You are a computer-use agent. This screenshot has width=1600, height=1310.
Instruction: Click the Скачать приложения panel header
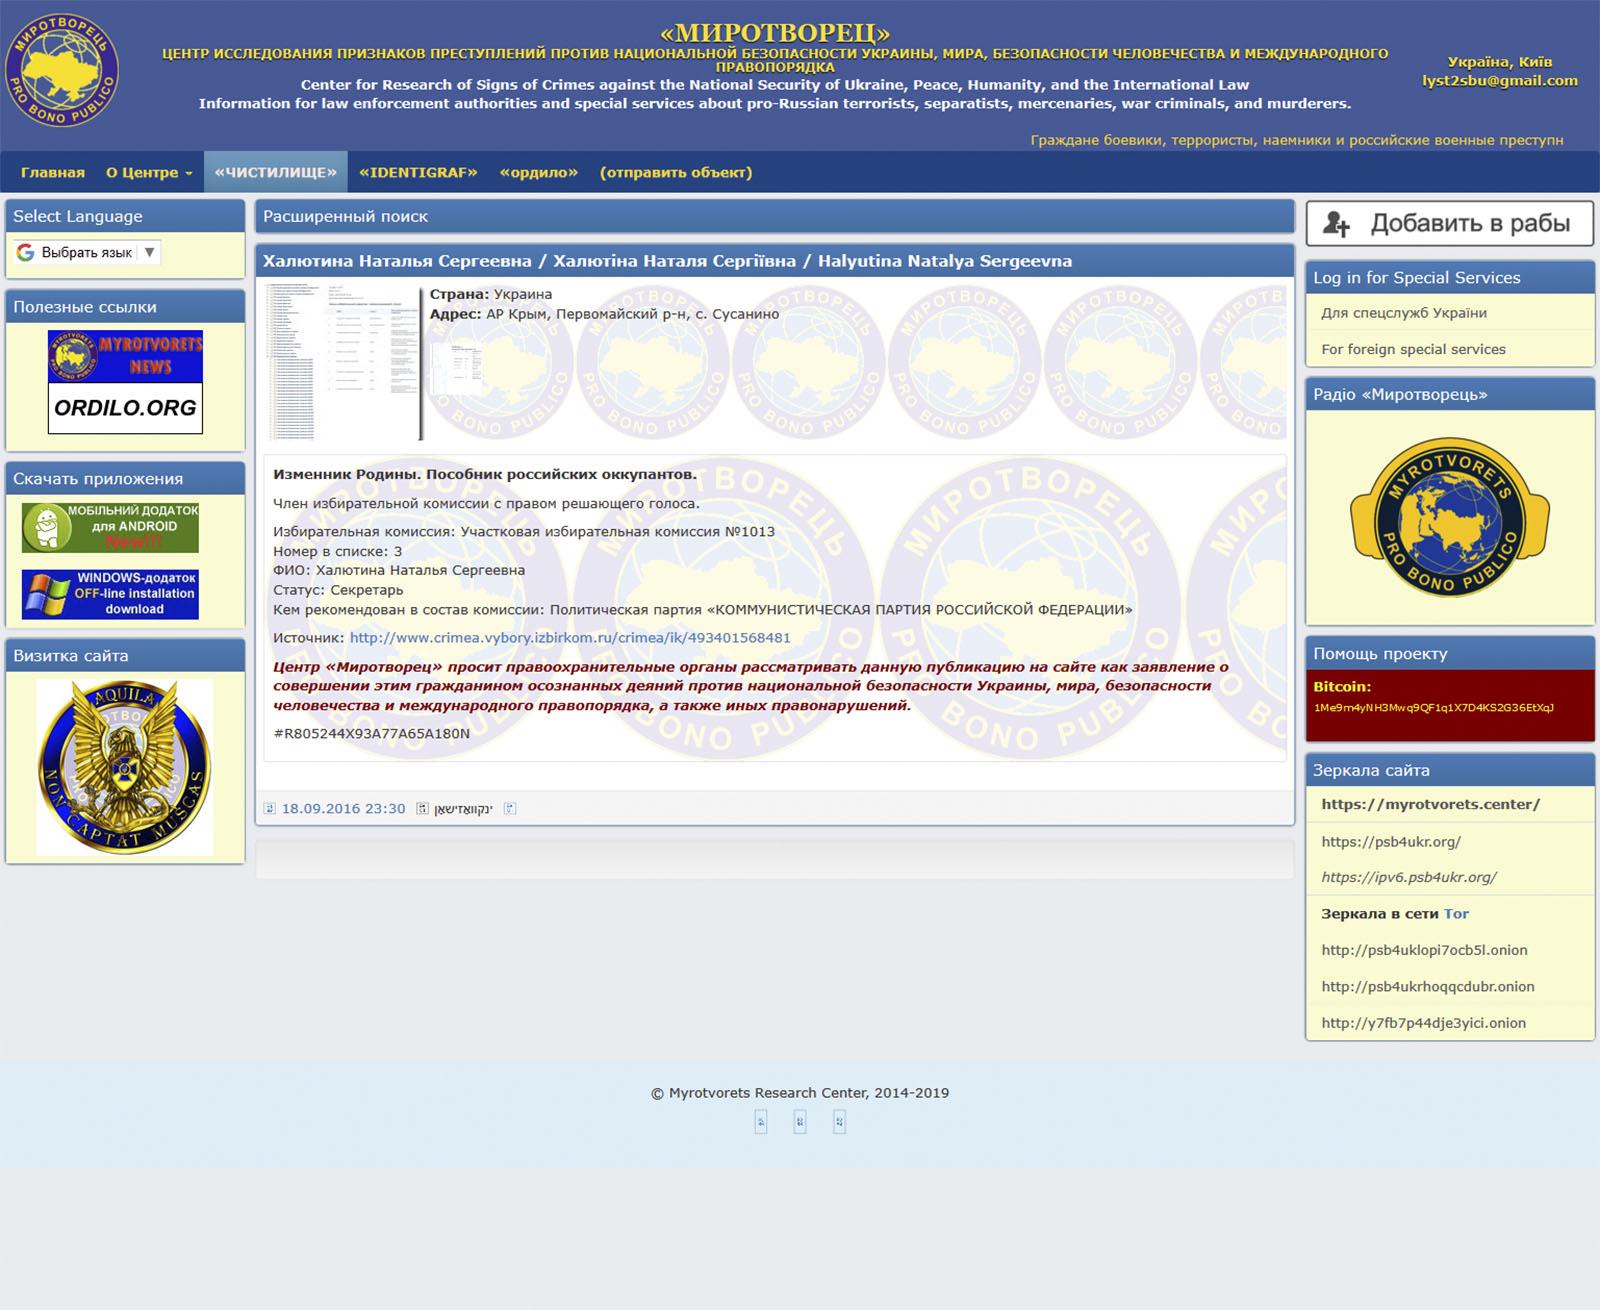point(125,479)
